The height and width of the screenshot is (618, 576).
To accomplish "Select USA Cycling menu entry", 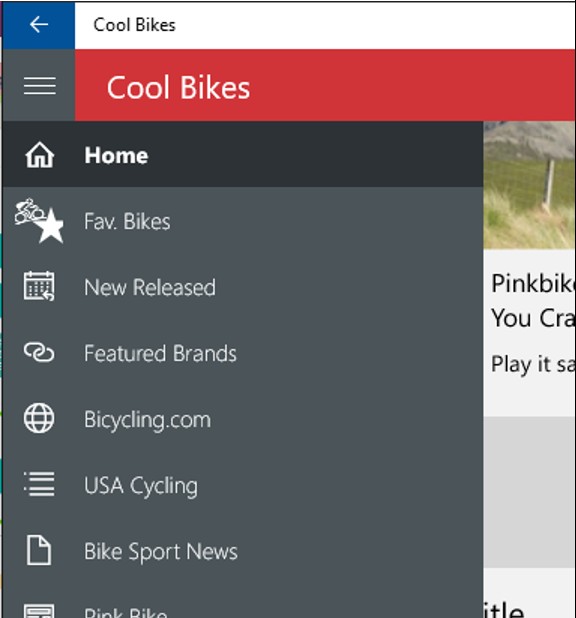I will point(243,484).
